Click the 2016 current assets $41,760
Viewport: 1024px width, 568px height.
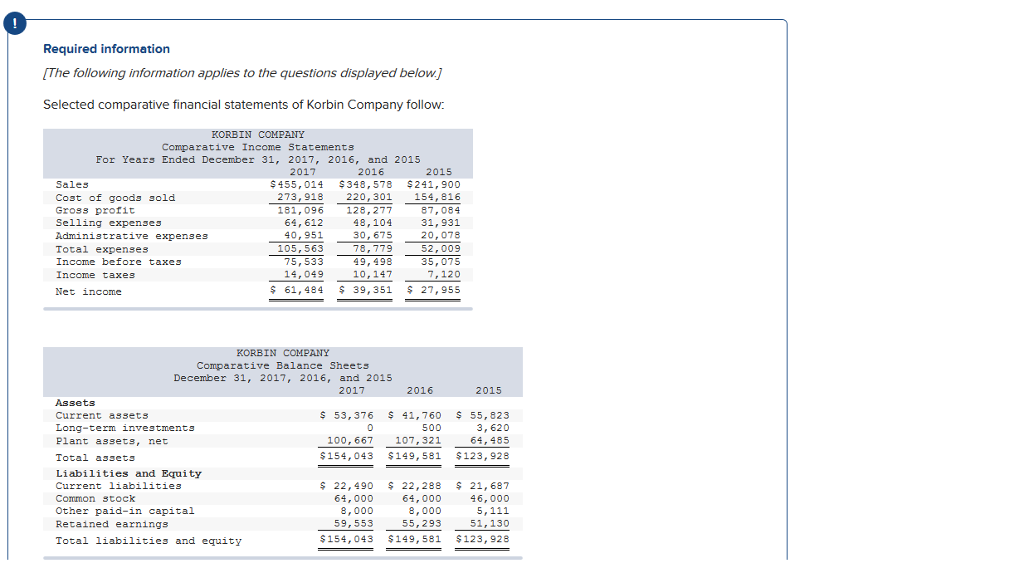pyautogui.click(x=415, y=415)
